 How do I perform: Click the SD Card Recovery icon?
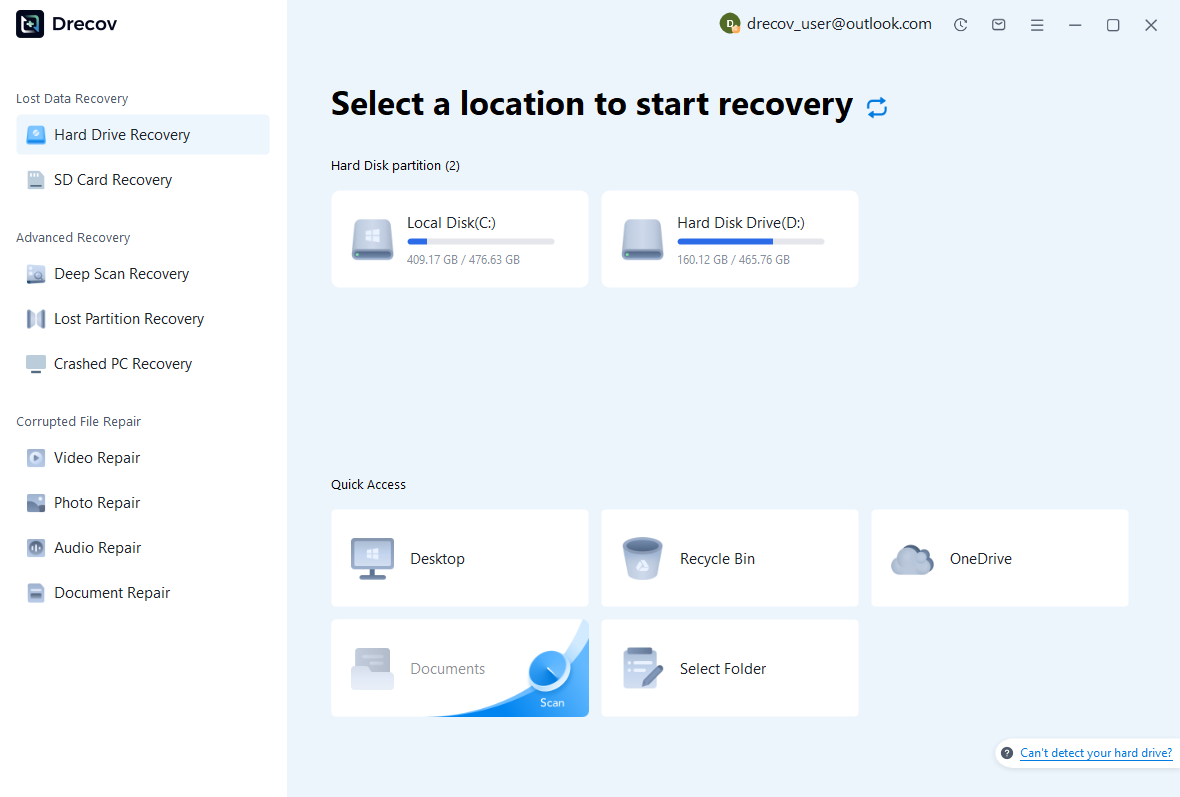(x=35, y=180)
